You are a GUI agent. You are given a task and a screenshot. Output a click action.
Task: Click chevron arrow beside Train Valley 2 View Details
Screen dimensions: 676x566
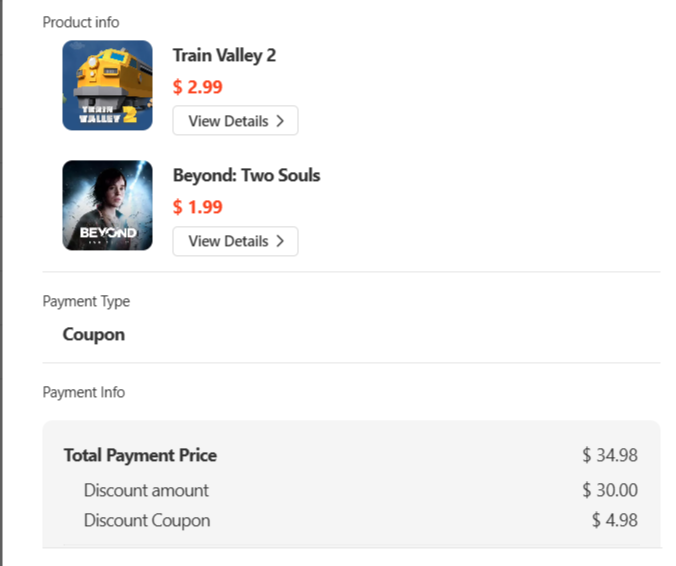[x=281, y=121]
